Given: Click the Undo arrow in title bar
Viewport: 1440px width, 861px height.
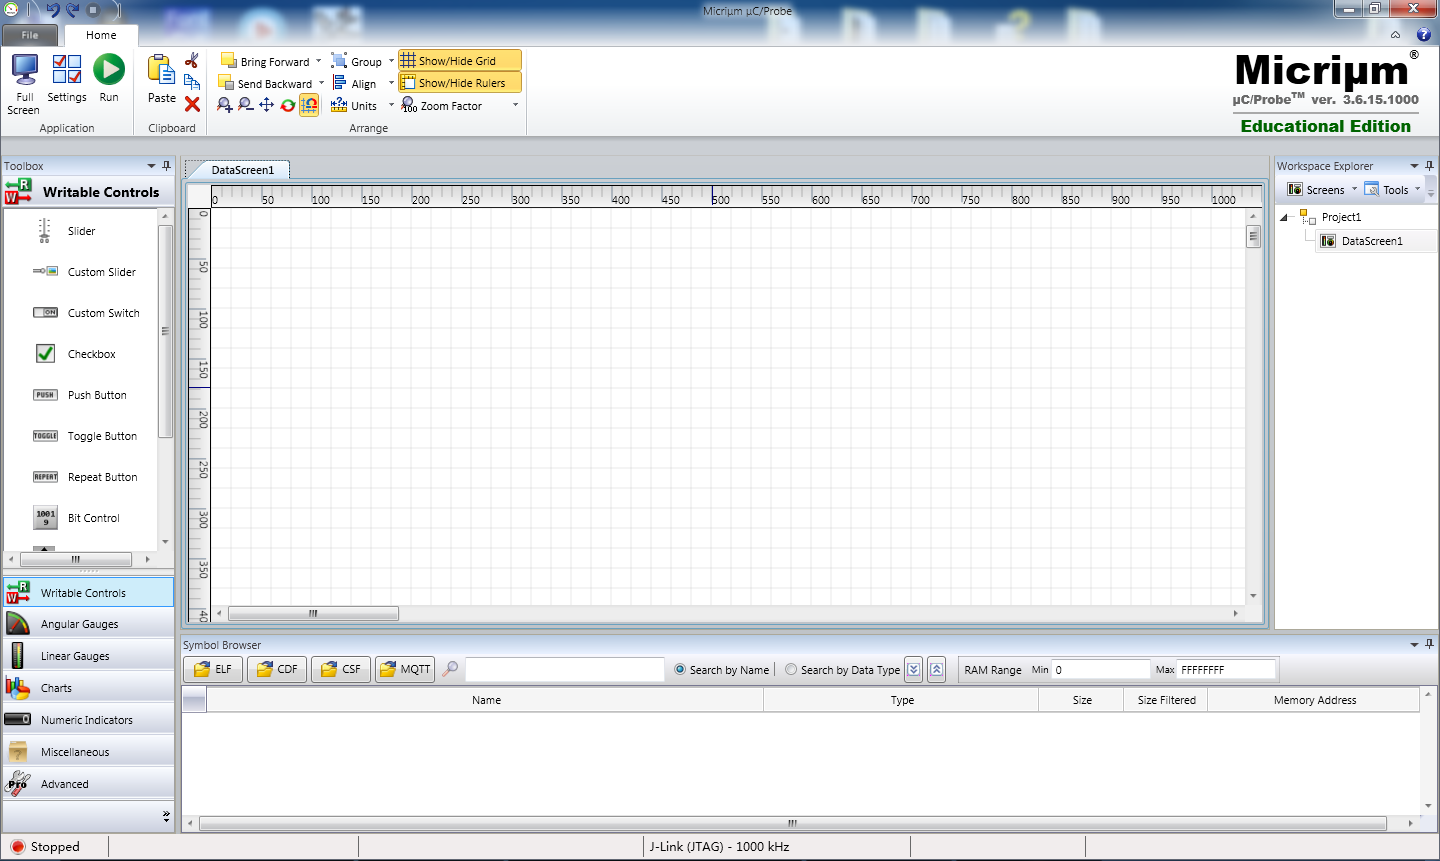Looking at the screenshot, I should pos(52,10).
